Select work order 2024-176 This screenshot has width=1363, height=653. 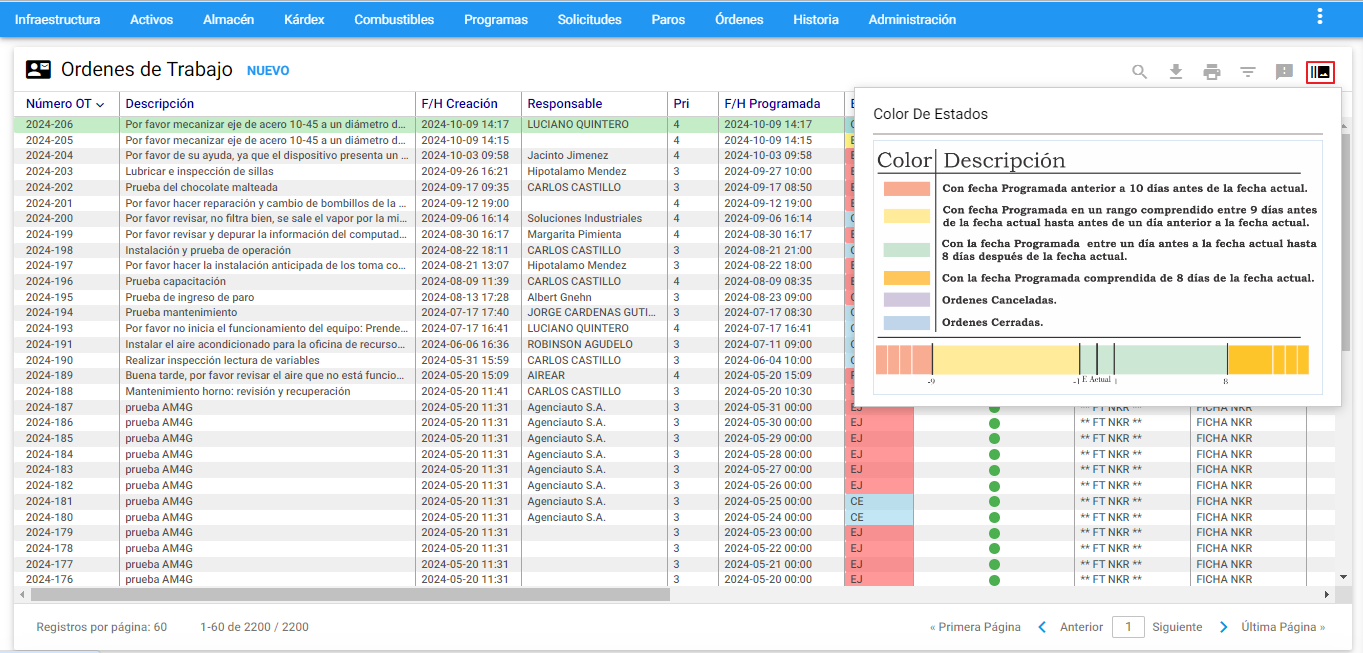pyautogui.click(x=49, y=580)
